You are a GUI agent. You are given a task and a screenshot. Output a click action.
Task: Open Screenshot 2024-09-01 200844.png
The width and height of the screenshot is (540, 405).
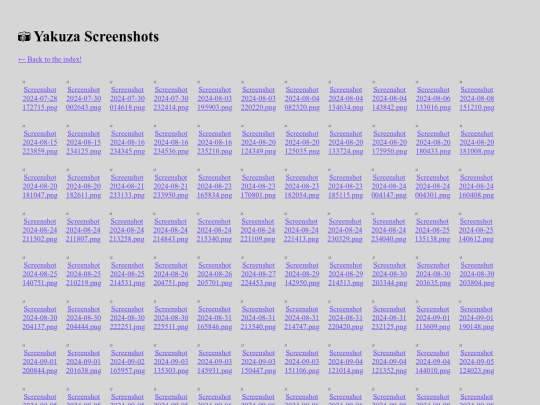[40, 362]
